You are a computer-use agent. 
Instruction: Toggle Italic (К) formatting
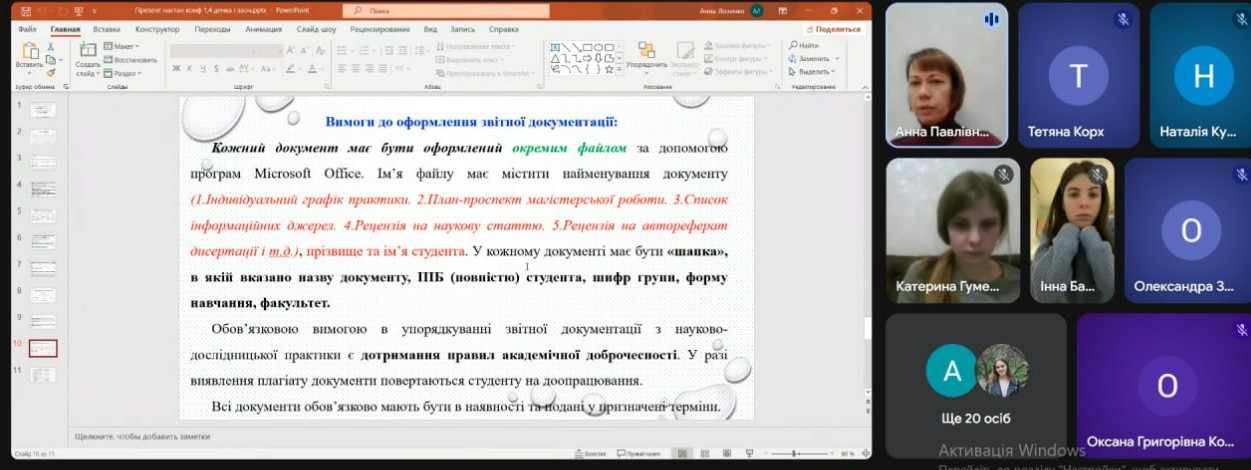[189, 69]
